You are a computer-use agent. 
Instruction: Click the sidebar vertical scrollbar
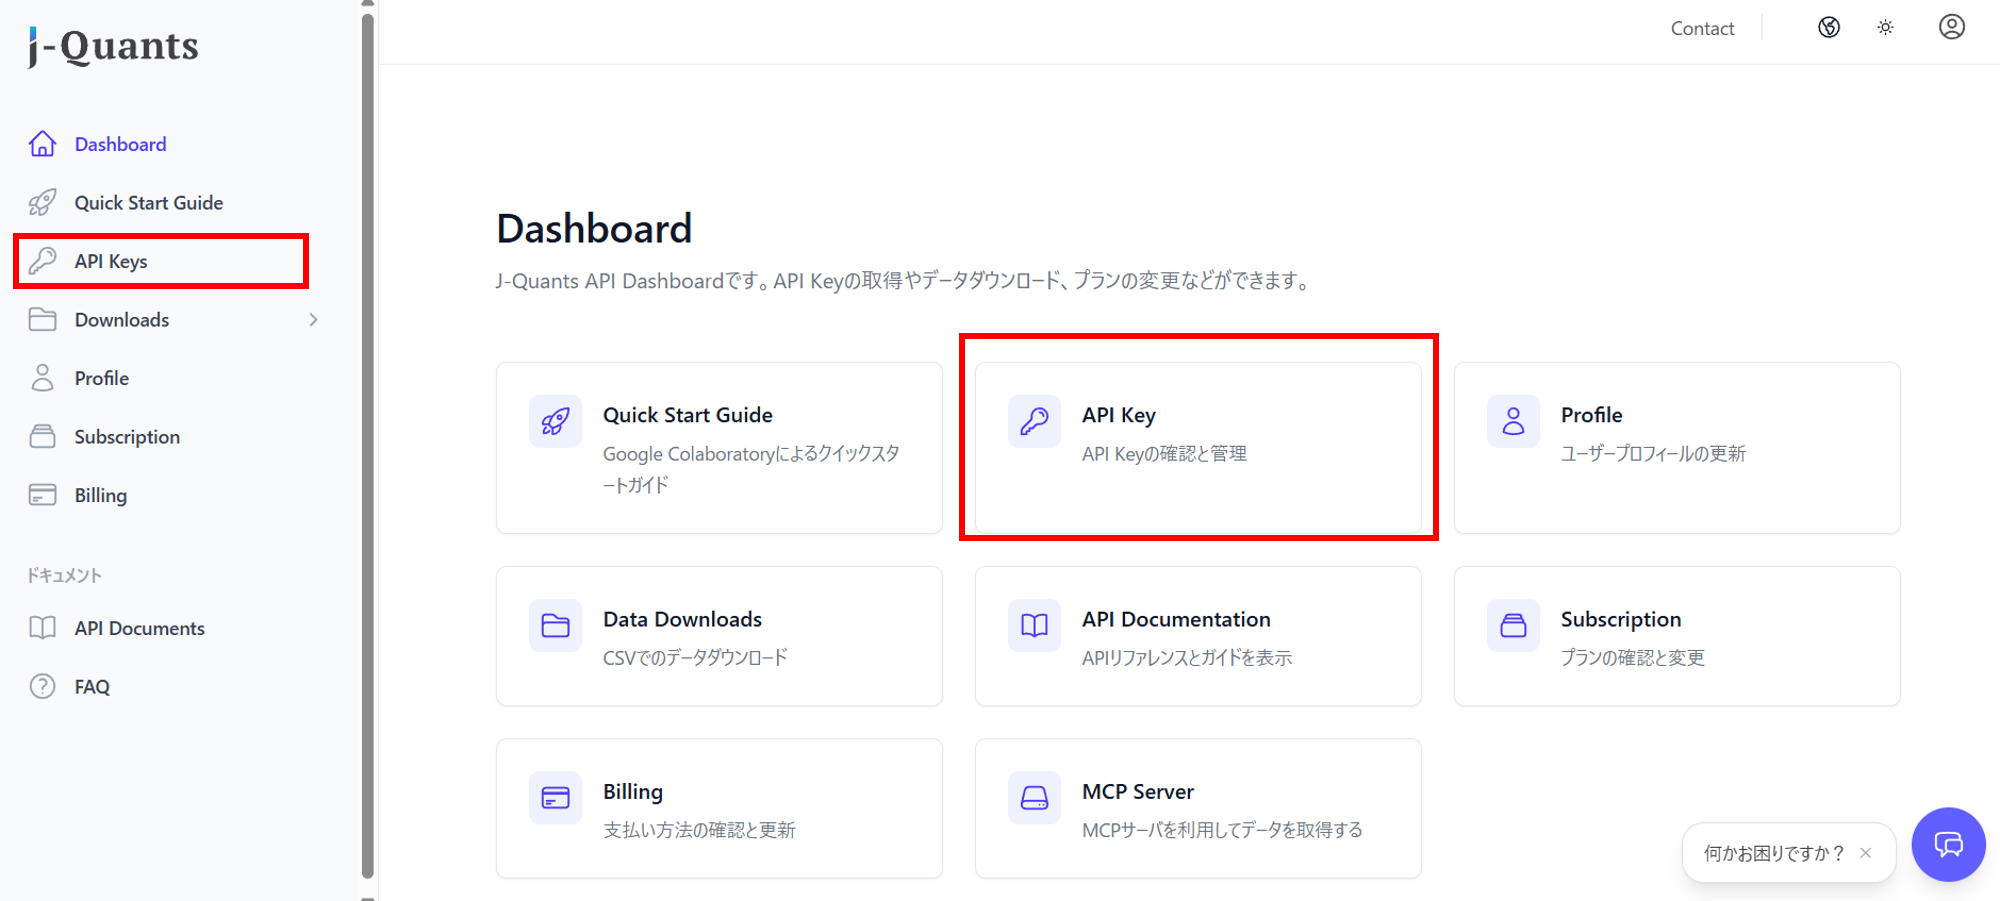pyautogui.click(x=368, y=444)
